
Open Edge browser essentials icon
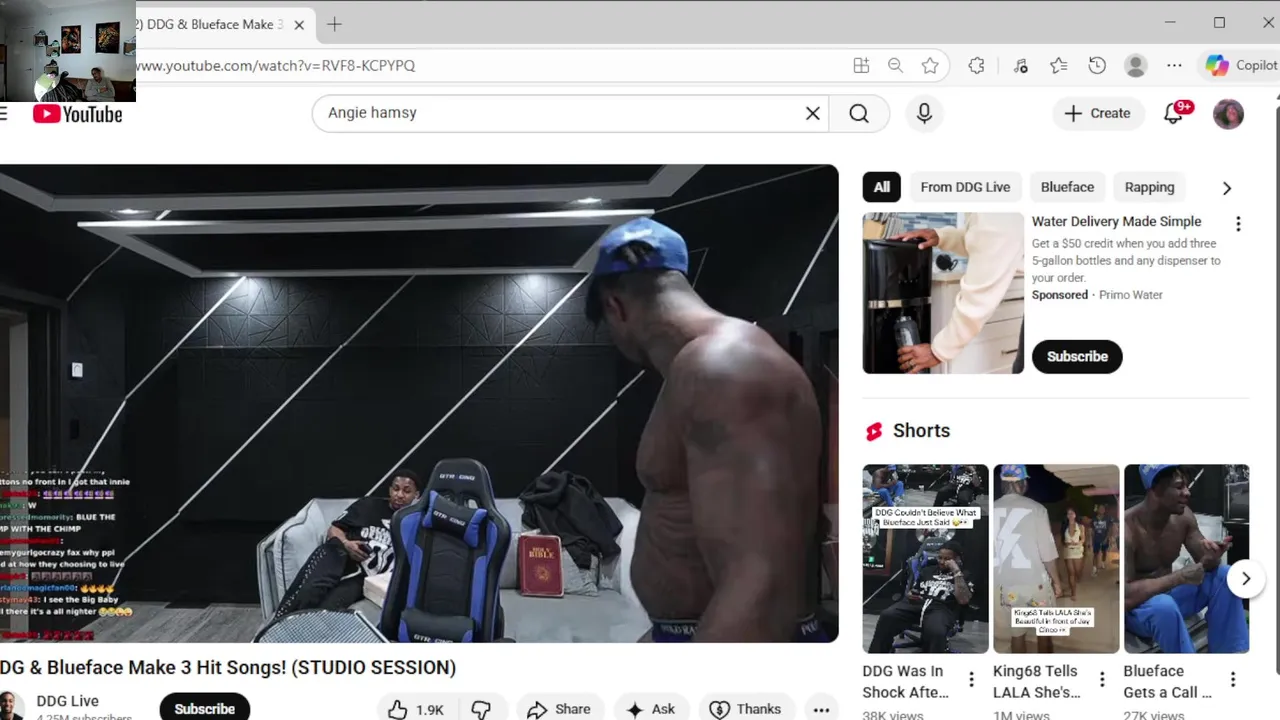coord(1020,65)
